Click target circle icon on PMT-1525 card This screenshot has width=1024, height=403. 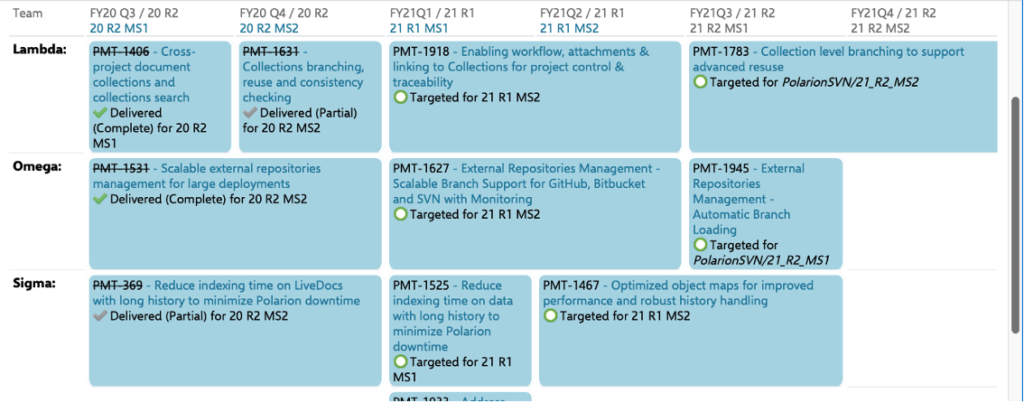400,362
